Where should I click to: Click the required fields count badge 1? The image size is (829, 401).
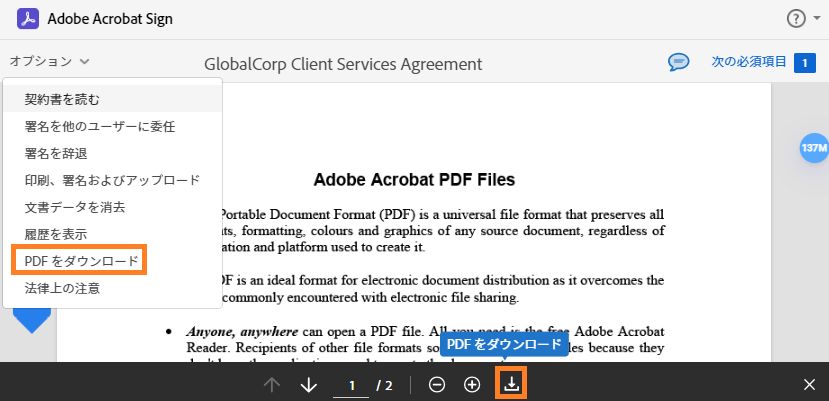click(x=805, y=63)
